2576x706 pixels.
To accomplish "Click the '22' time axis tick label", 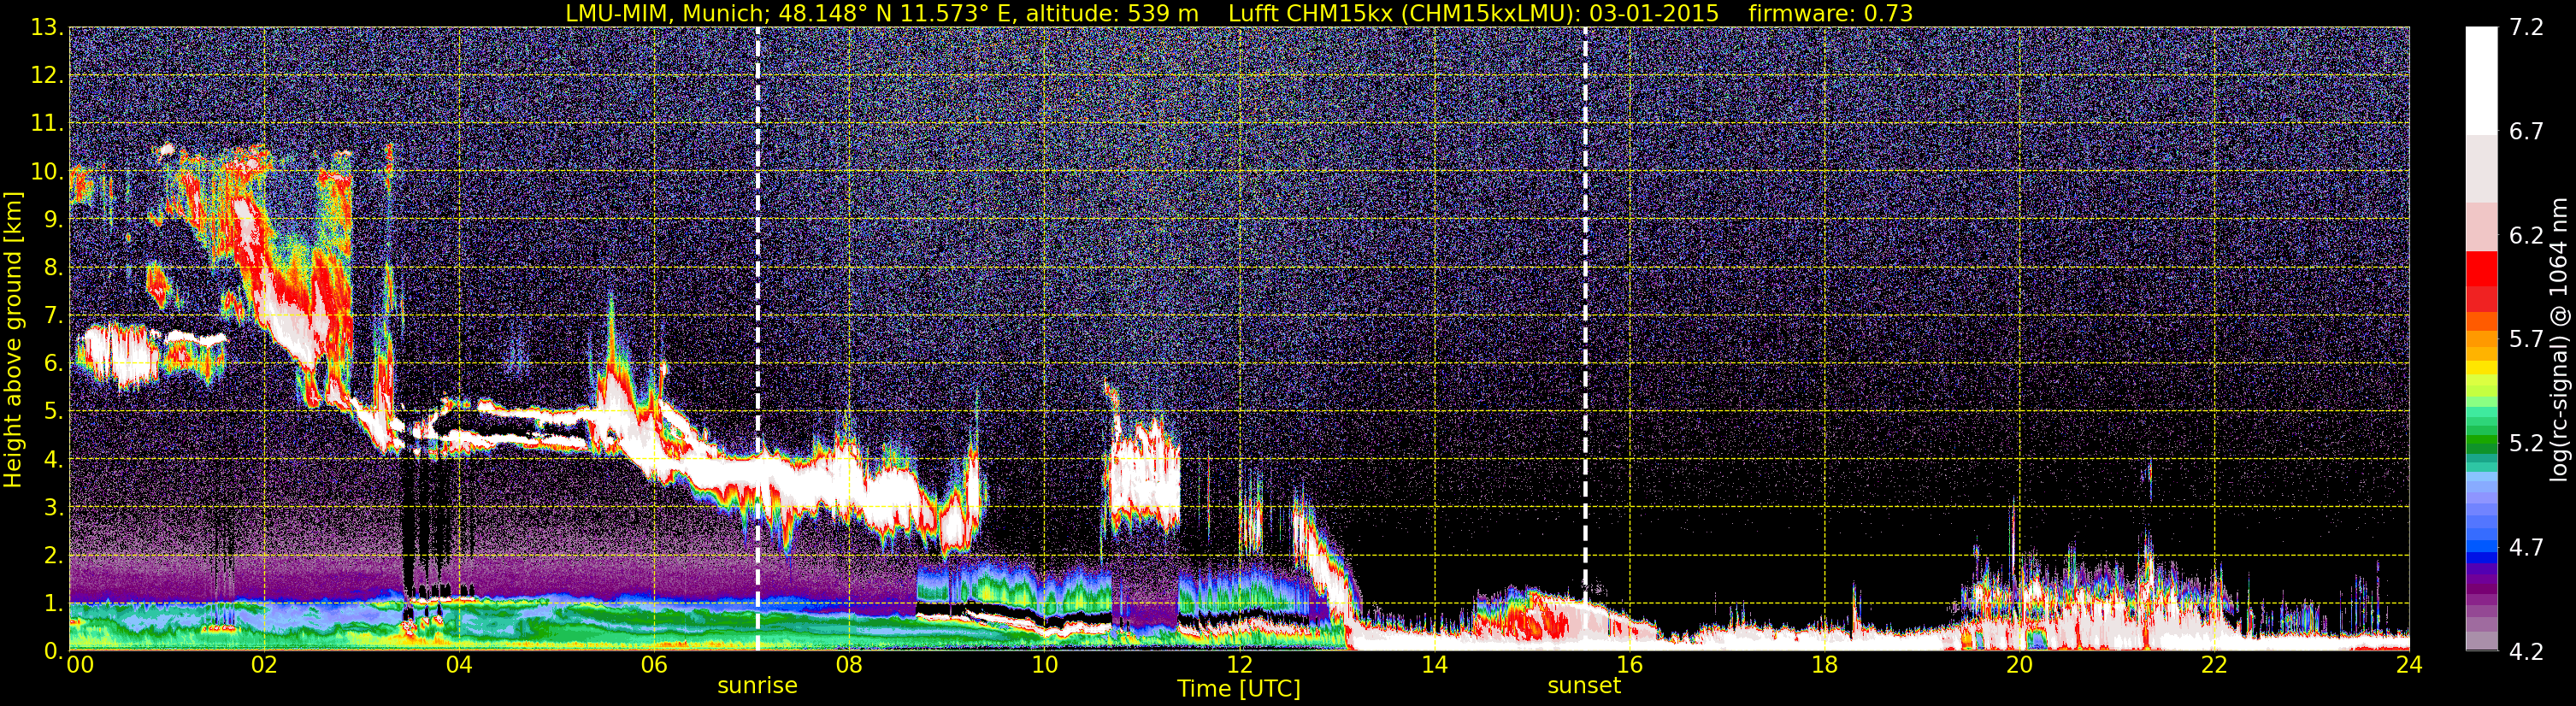I will click(x=2214, y=665).
